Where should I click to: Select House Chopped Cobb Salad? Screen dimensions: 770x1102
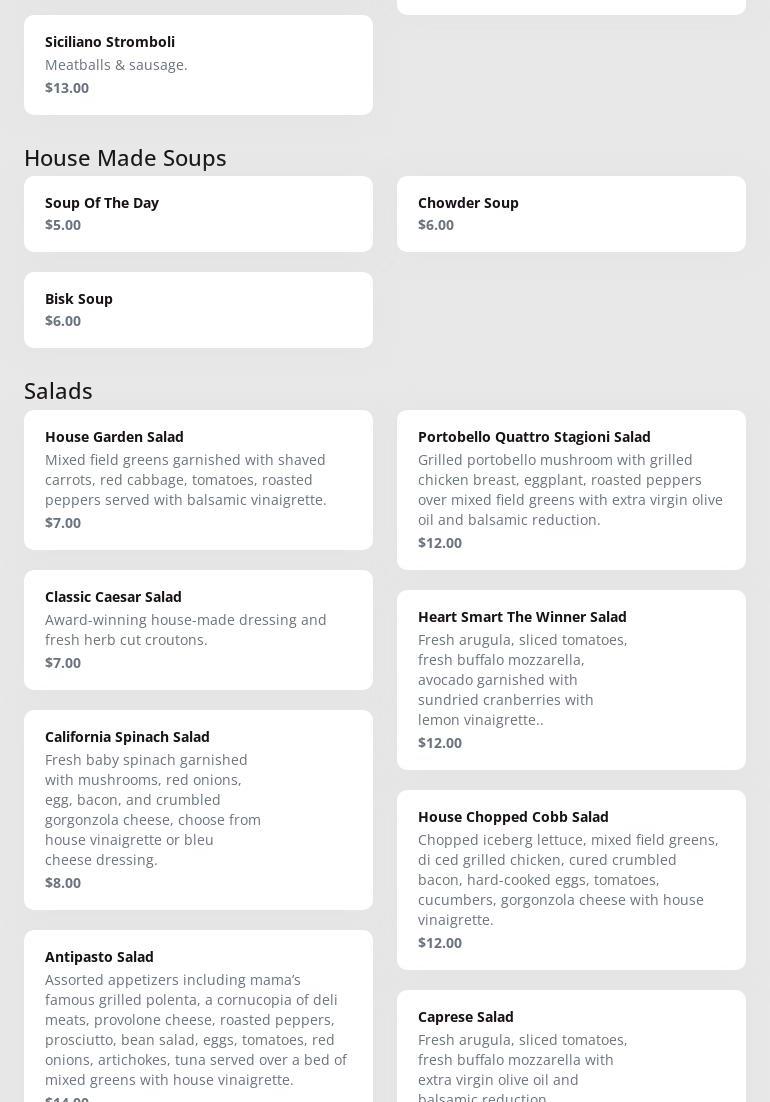571,879
